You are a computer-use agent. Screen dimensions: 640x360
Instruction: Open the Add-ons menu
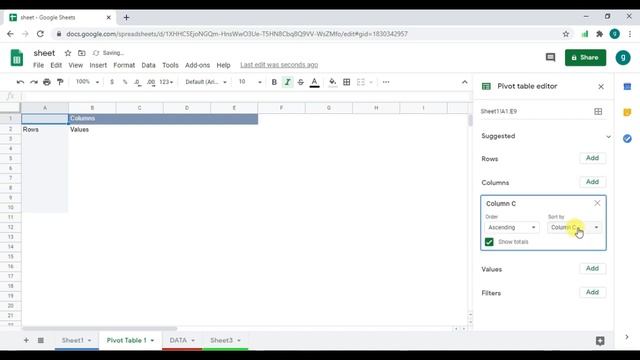click(197, 65)
